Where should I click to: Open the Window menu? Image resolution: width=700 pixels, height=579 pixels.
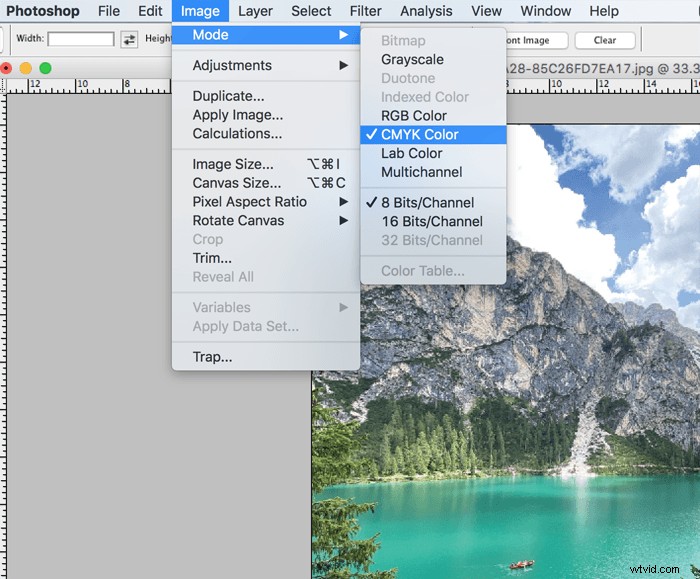pyautogui.click(x=546, y=11)
